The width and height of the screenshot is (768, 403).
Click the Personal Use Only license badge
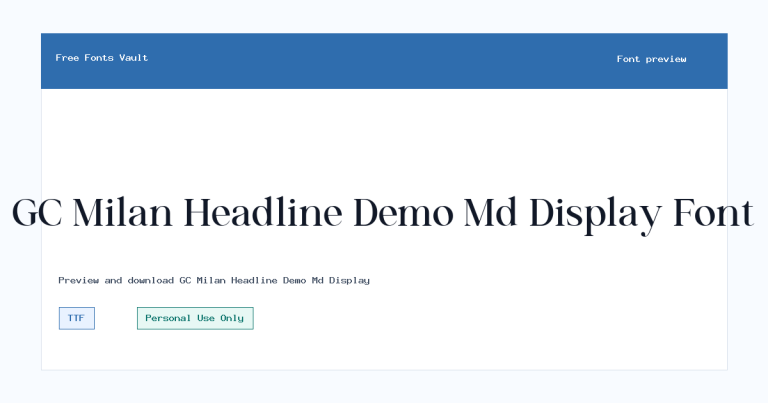(195, 318)
